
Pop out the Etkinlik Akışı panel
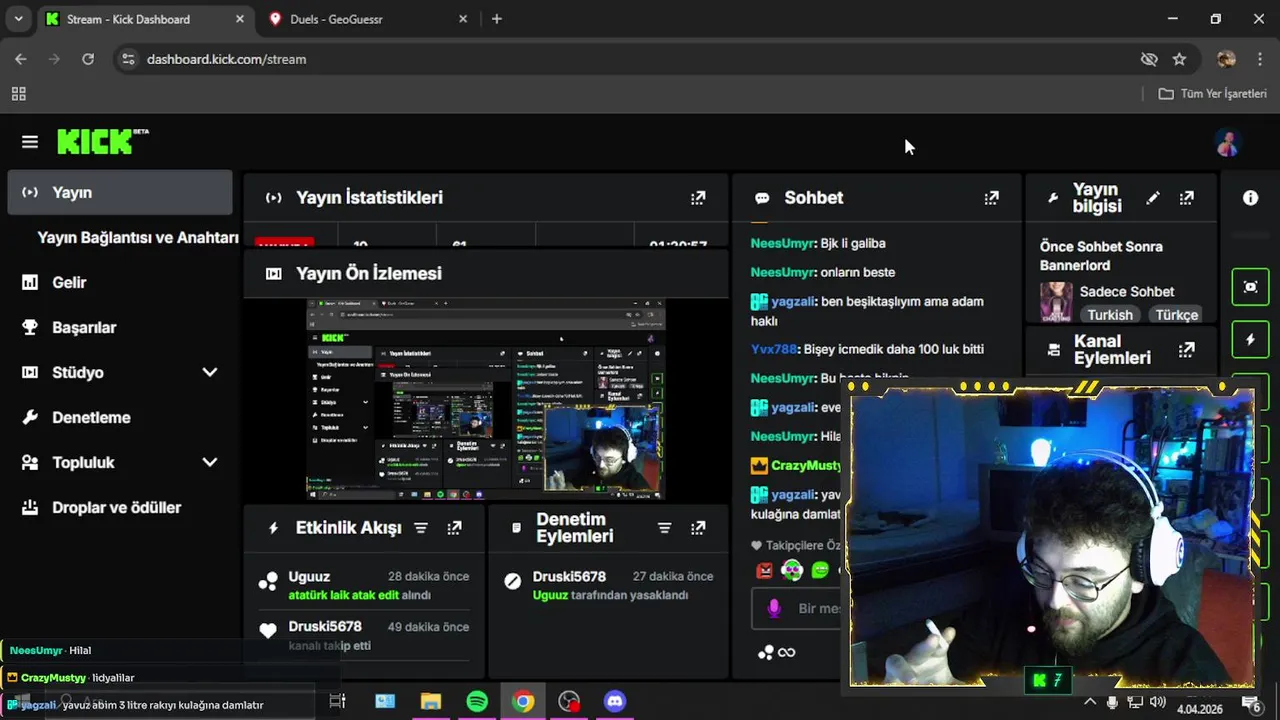[454, 528]
